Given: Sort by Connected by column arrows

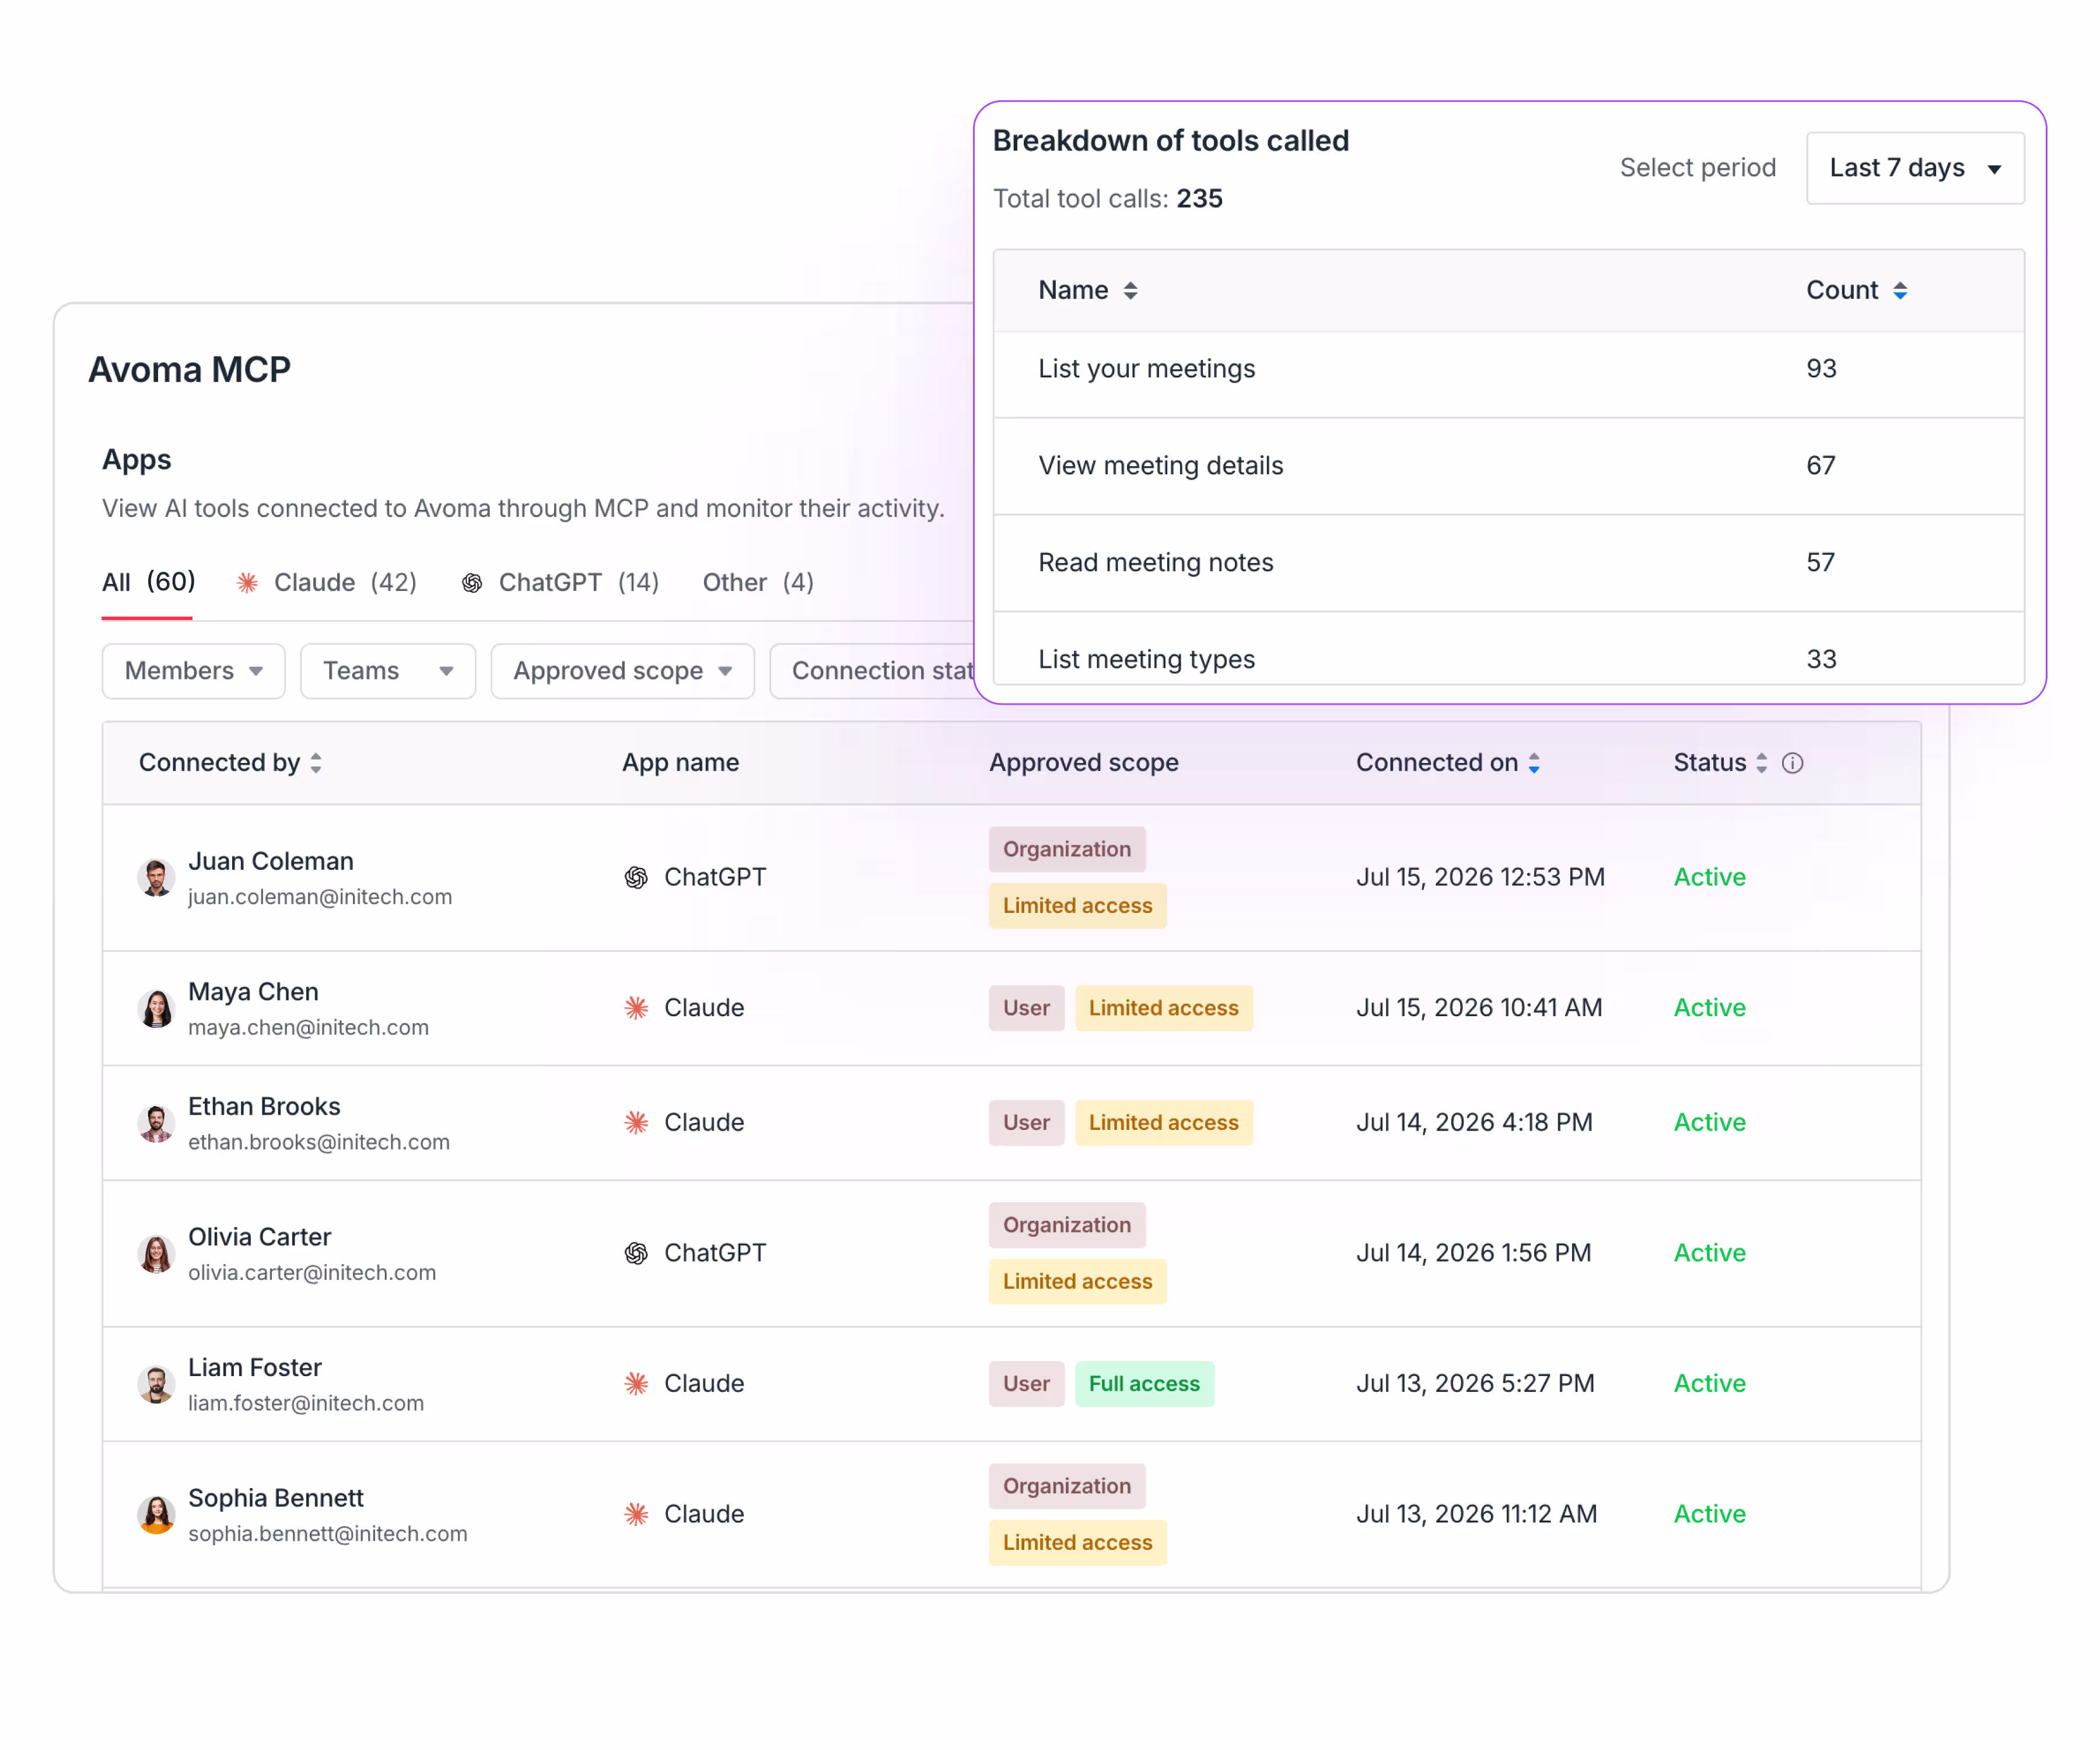Looking at the screenshot, I should 316,763.
